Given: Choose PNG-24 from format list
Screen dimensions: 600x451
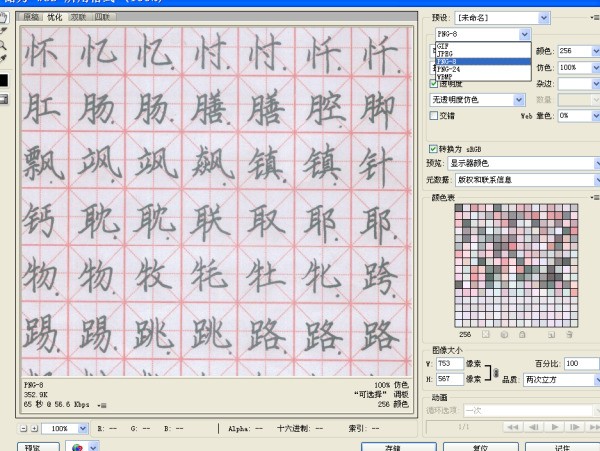Looking at the screenshot, I should (x=483, y=69).
